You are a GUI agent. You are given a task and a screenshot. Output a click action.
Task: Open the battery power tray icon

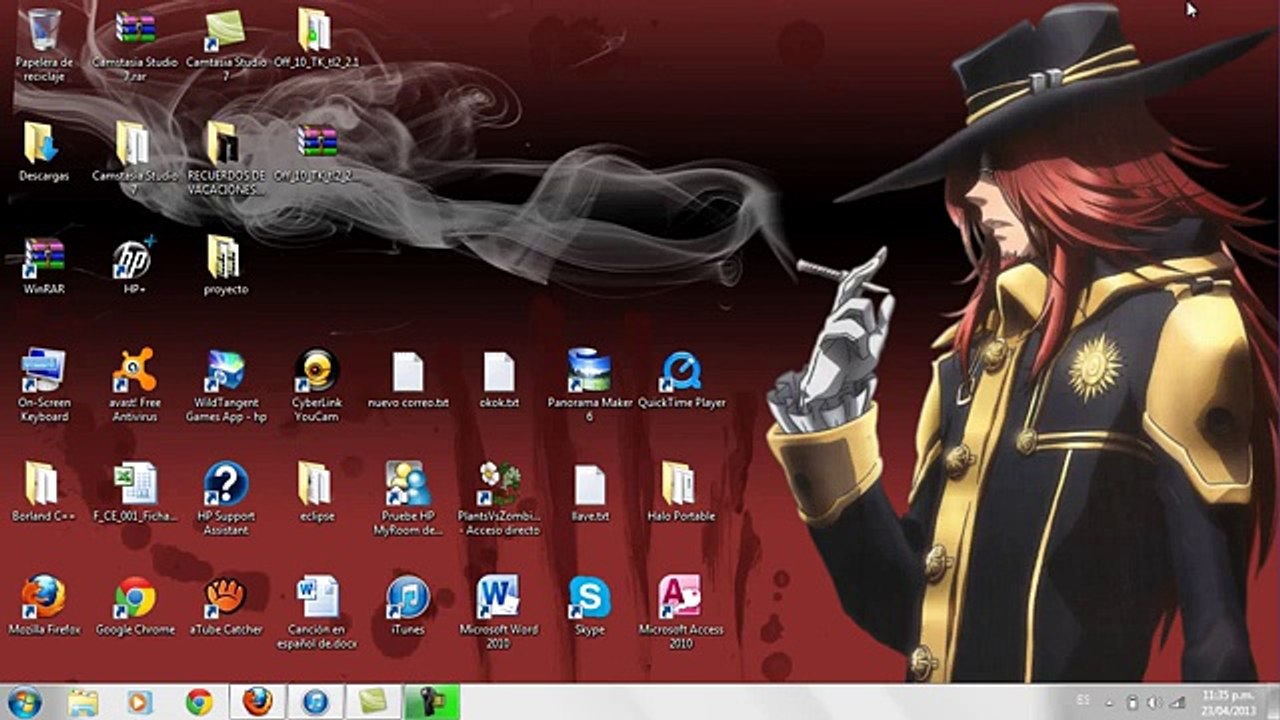coord(1133,702)
